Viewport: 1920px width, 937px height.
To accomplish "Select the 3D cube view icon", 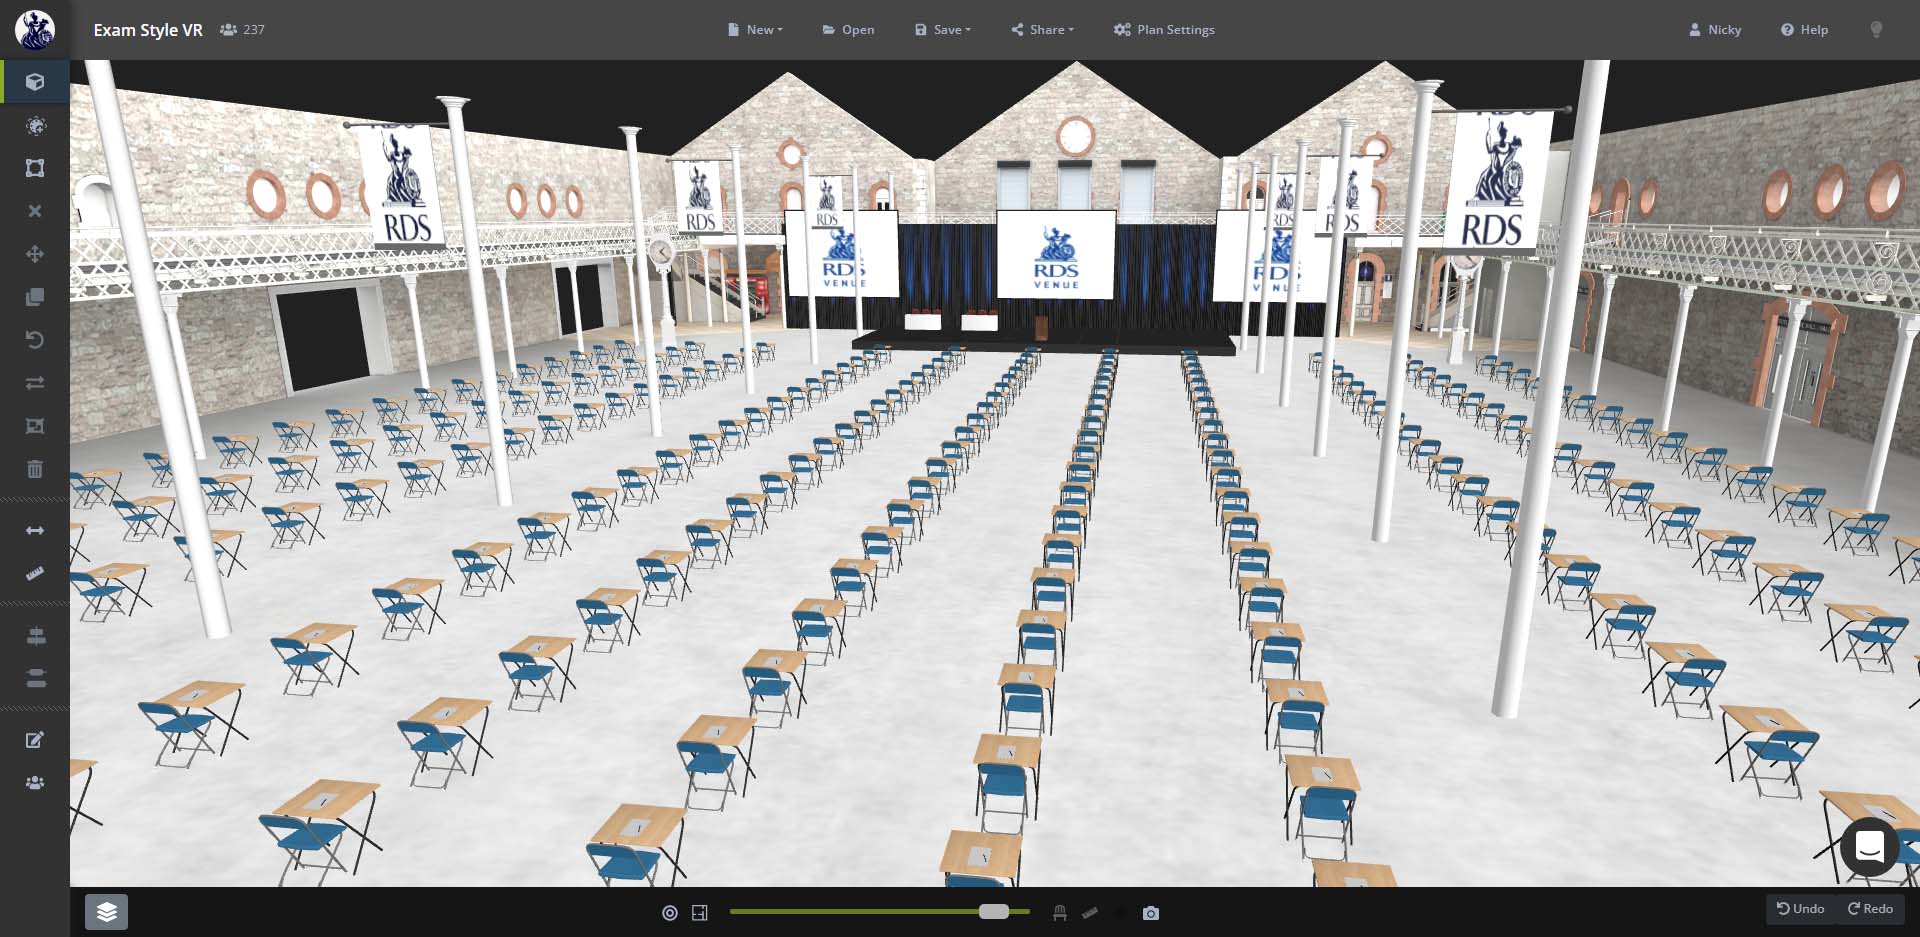I will click(x=35, y=82).
